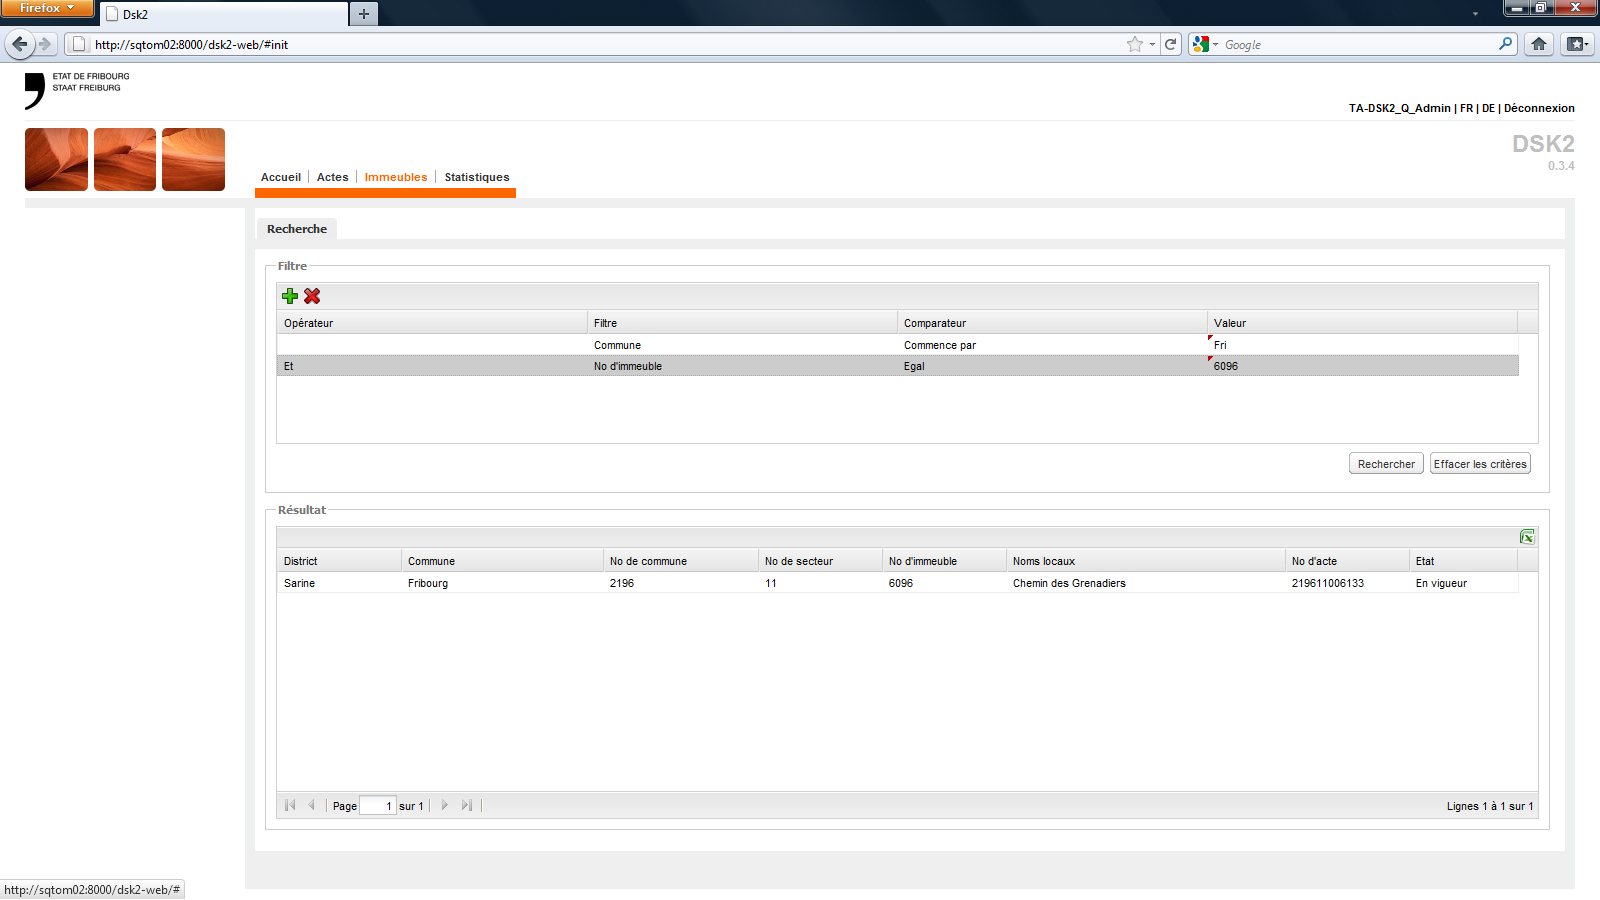Image resolution: width=1600 pixels, height=900 pixels.
Task: Switch to the Actes menu tab
Action: pyautogui.click(x=332, y=177)
